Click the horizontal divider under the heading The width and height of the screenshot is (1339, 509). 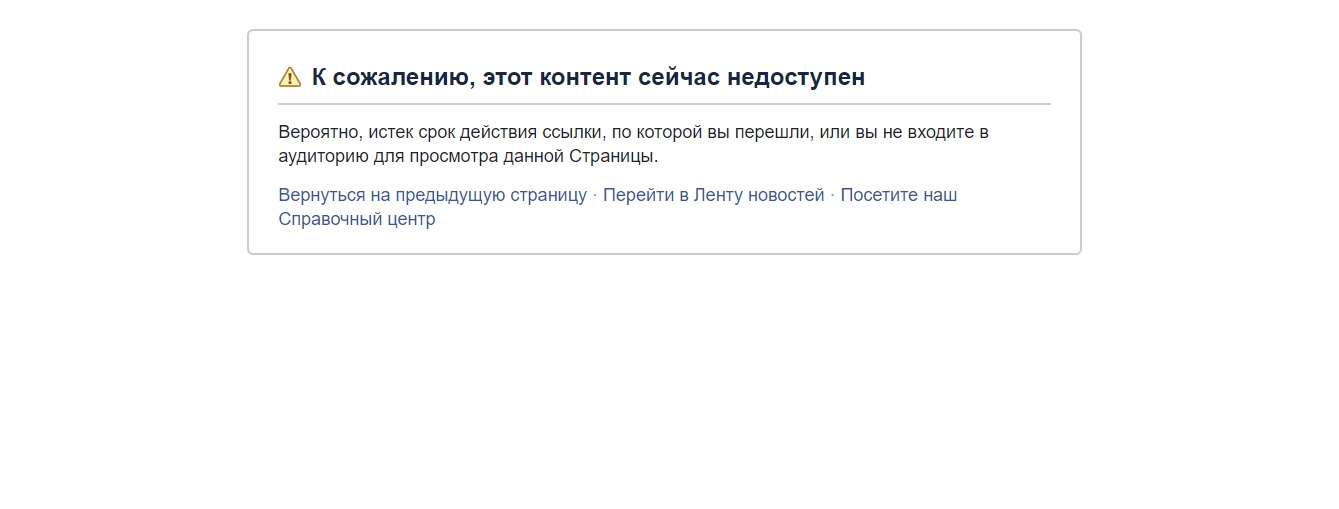[664, 104]
